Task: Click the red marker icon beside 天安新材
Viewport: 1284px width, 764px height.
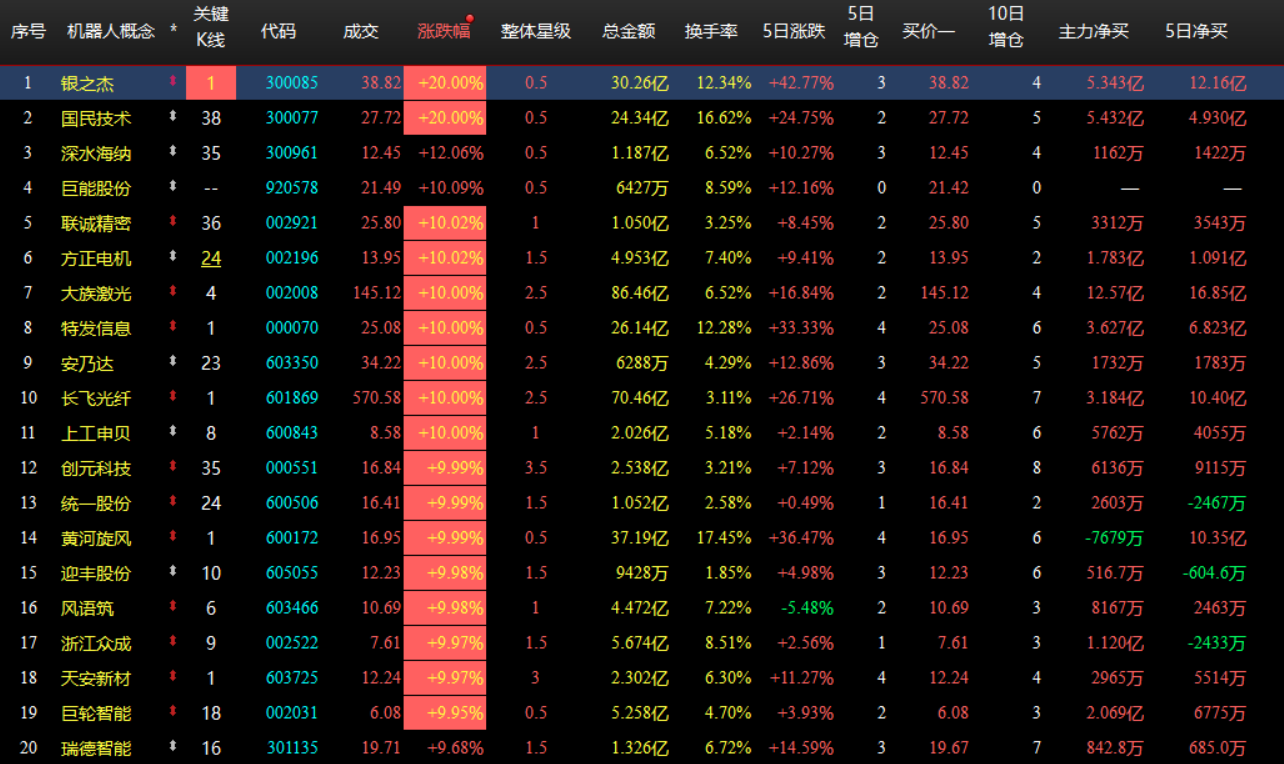Action: coord(173,677)
